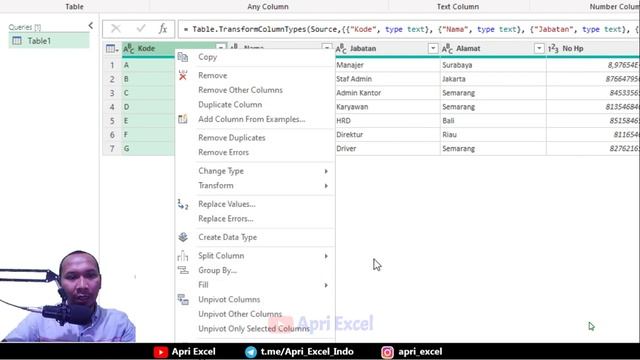Open the Nama column filter dropdown

327,48
